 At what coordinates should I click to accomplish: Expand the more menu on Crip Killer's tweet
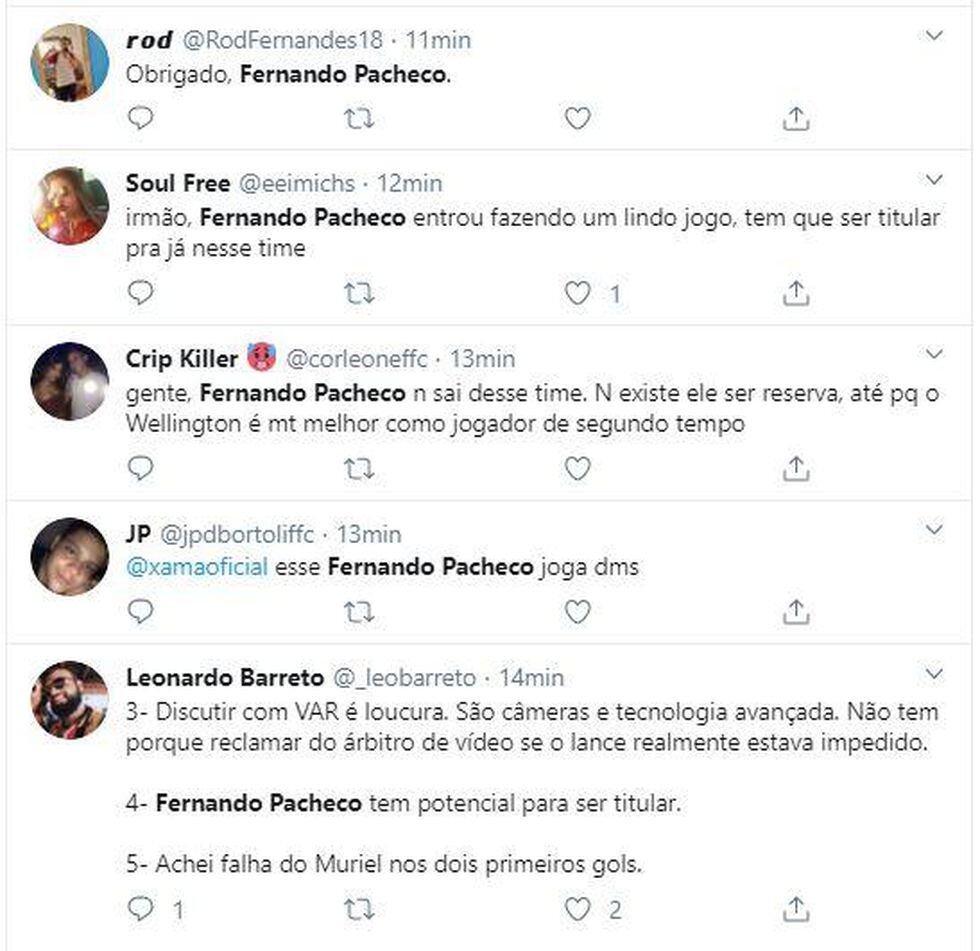(x=934, y=355)
